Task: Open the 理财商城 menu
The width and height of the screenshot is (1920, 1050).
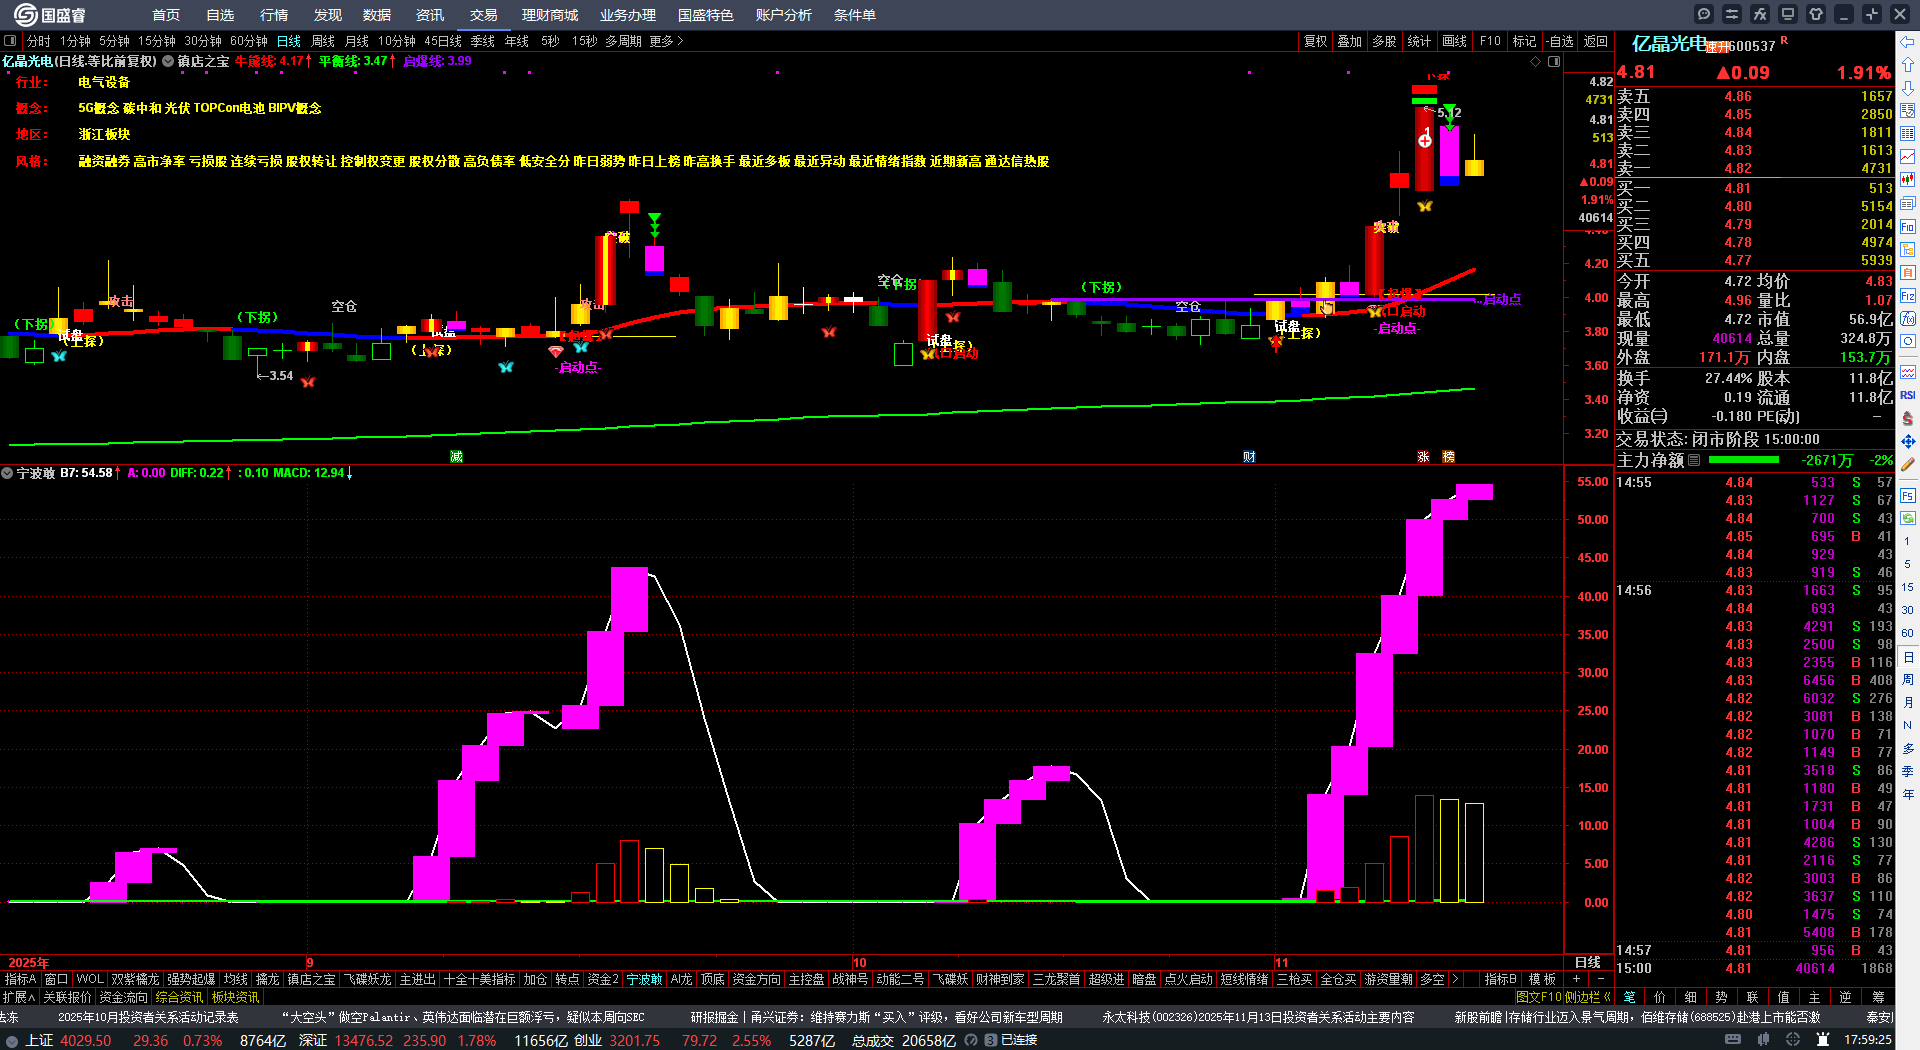Action: (550, 15)
